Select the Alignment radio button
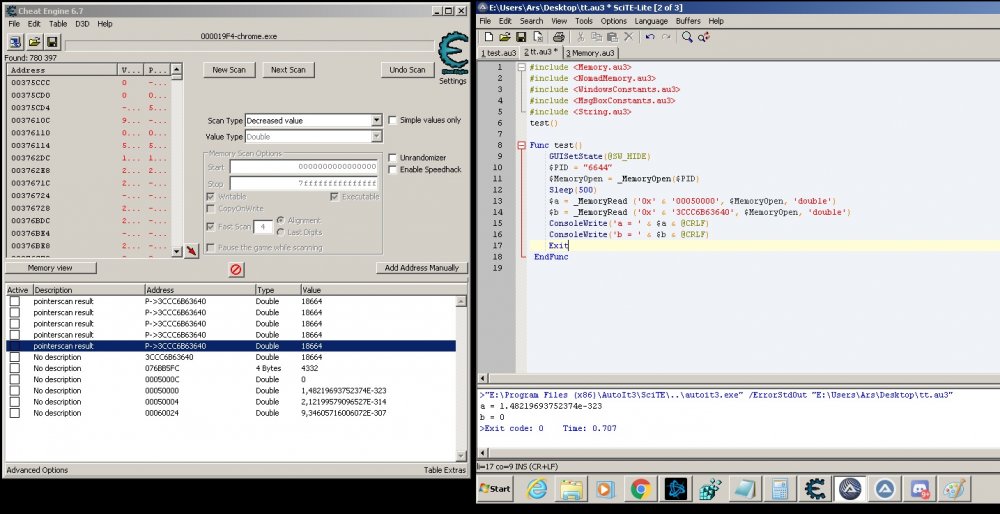The image size is (1000, 514). [x=281, y=221]
